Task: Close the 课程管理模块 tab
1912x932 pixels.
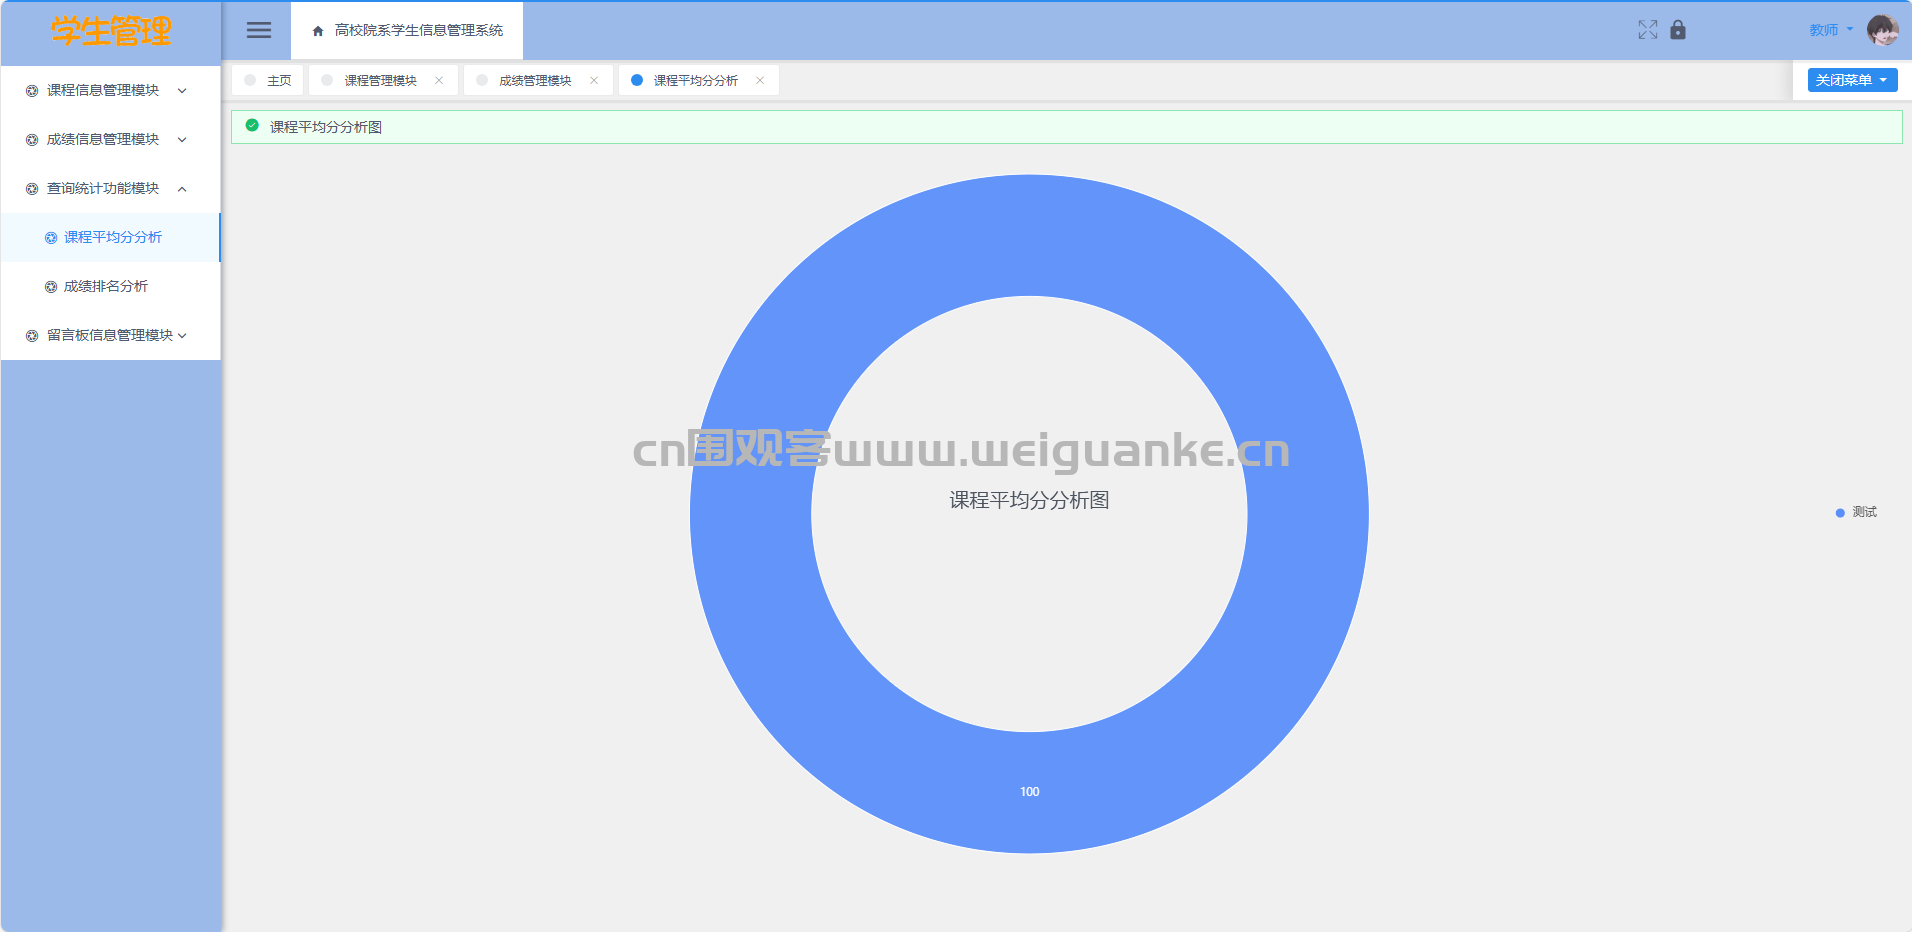Action: [x=439, y=80]
